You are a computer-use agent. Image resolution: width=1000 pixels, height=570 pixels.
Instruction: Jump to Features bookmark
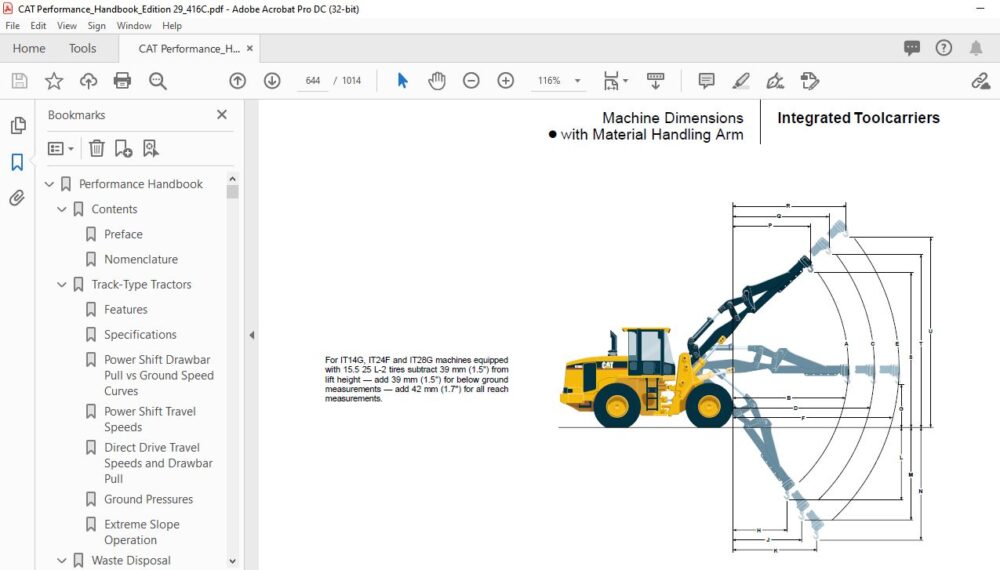126,309
